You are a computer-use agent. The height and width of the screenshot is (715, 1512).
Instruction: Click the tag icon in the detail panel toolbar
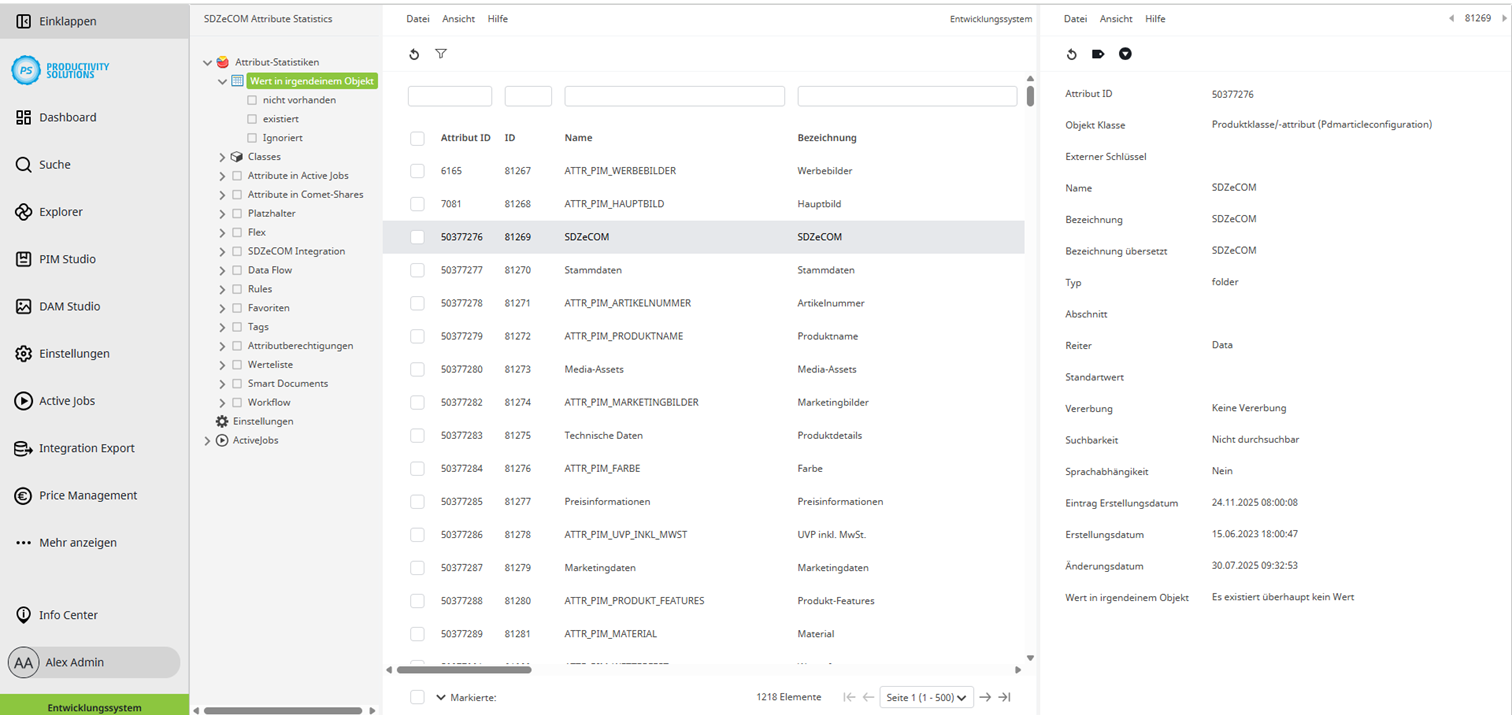point(1098,54)
